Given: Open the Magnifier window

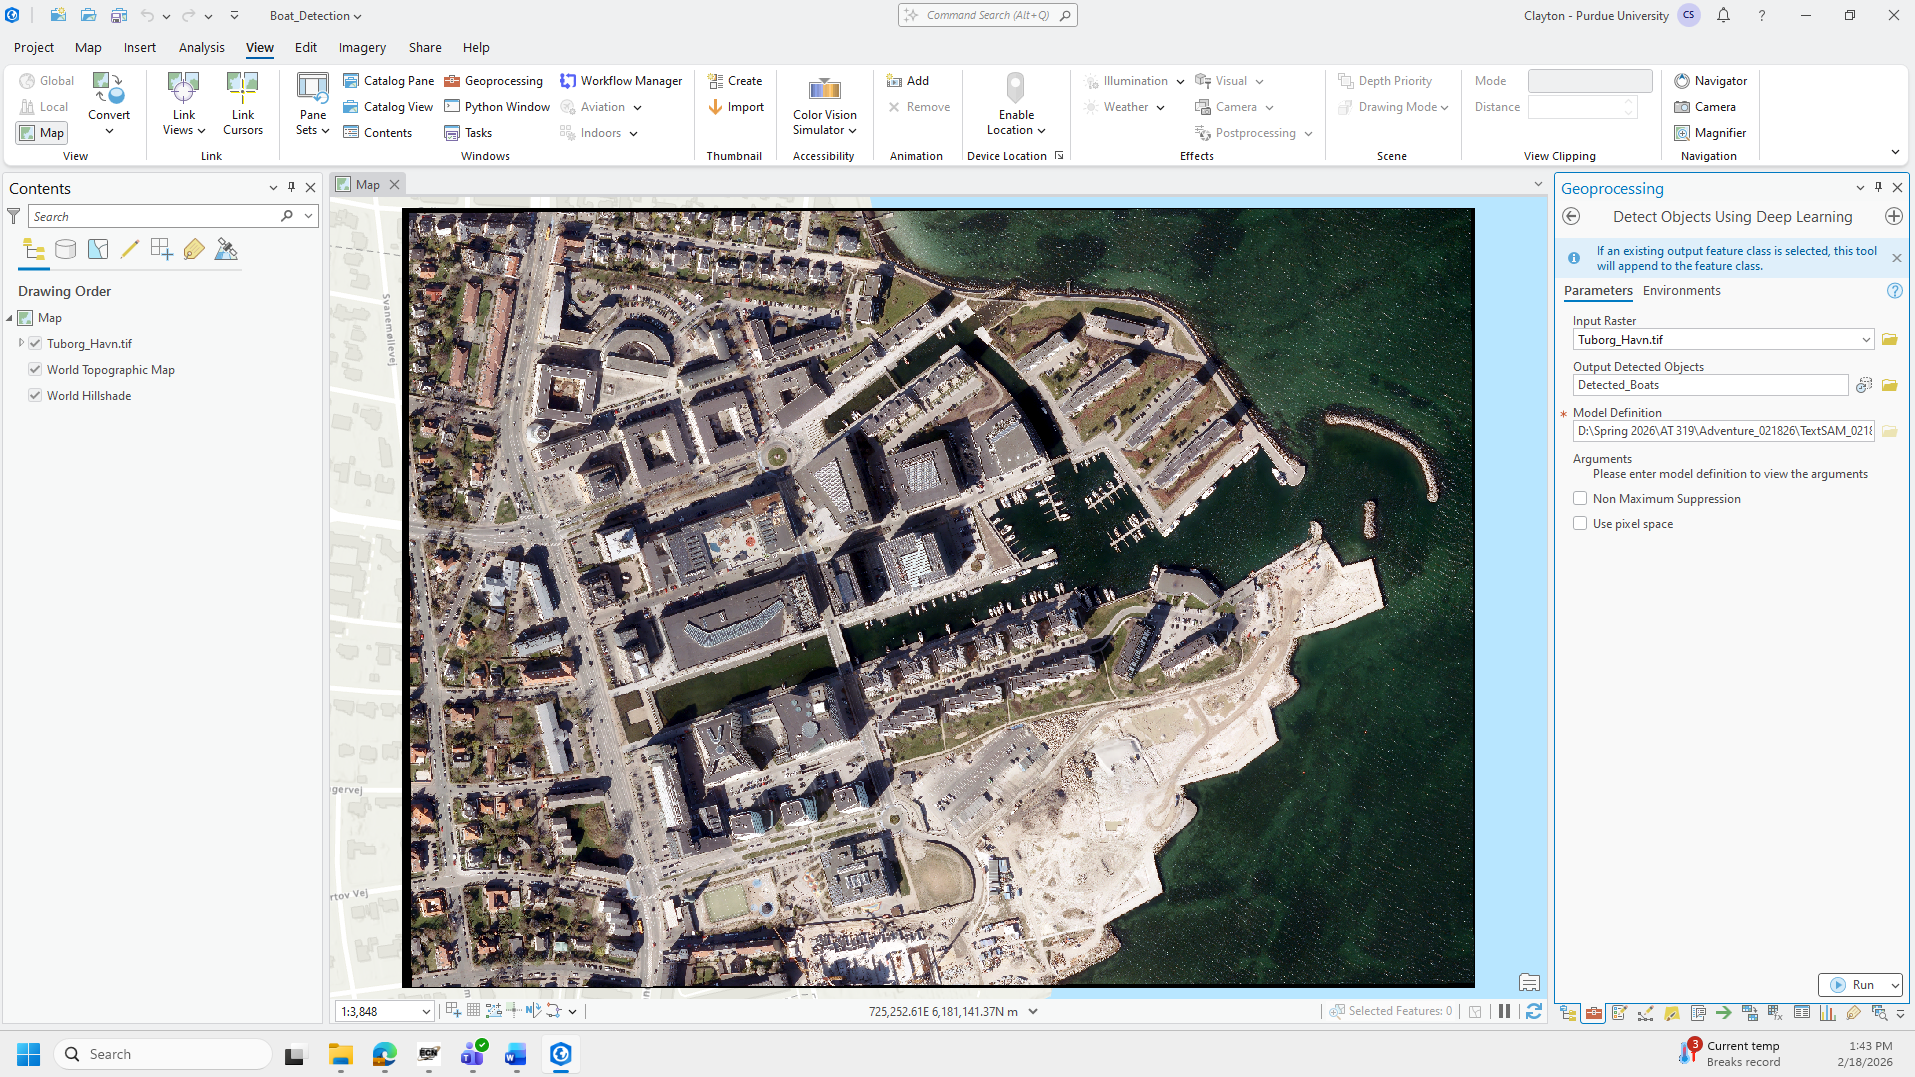Looking at the screenshot, I should pos(1710,133).
